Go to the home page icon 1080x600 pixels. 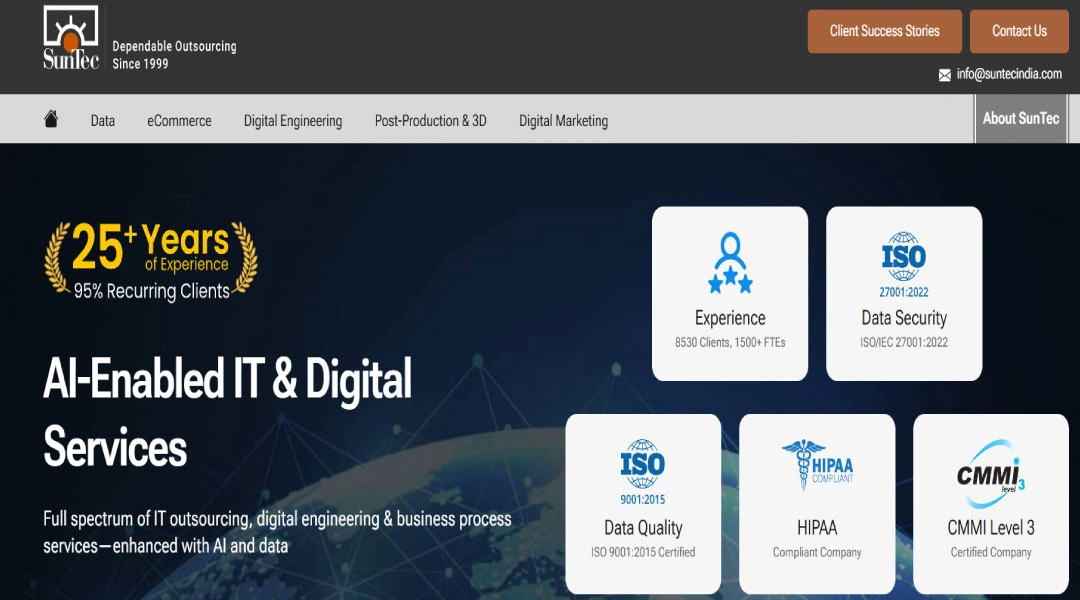[x=51, y=119]
